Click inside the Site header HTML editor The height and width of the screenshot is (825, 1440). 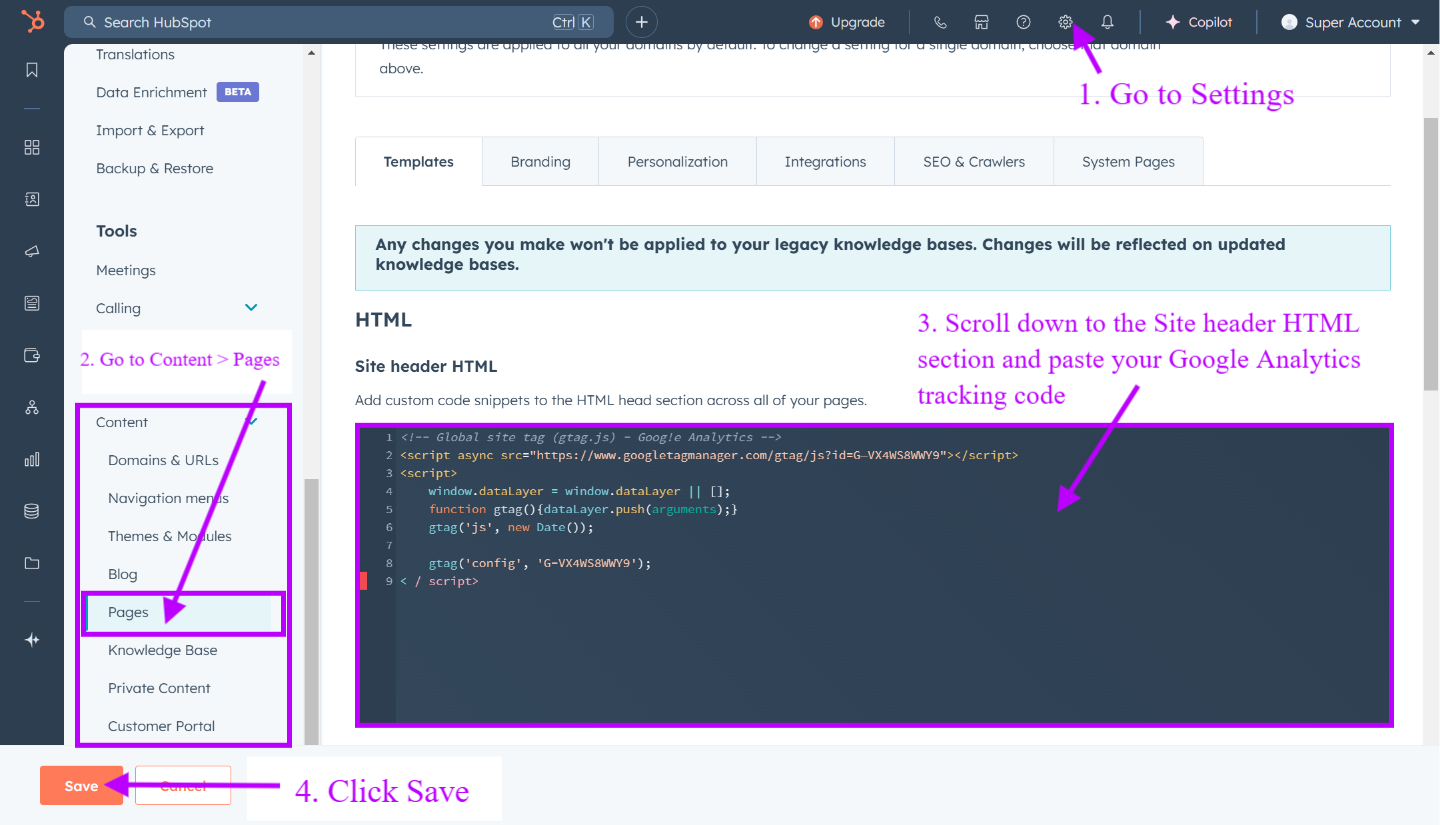point(874,575)
